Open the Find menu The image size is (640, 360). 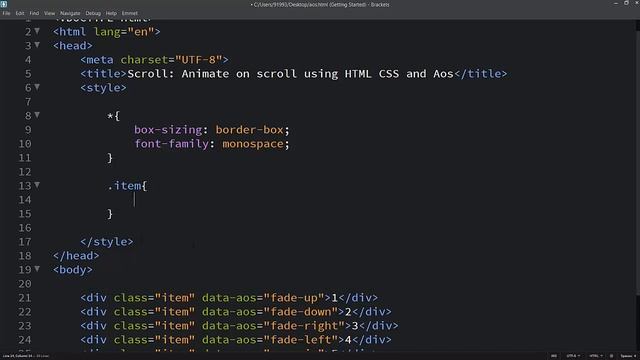click(x=34, y=13)
